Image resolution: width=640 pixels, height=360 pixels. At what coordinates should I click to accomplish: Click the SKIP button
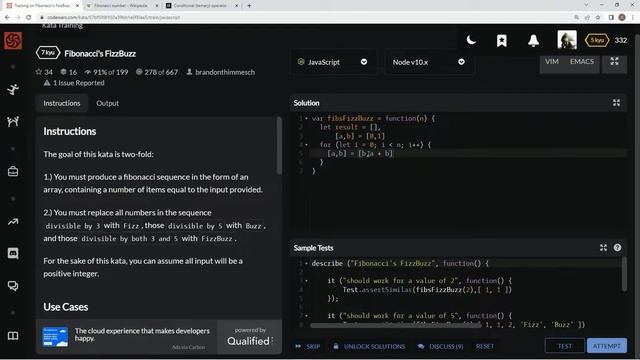[x=308, y=346]
